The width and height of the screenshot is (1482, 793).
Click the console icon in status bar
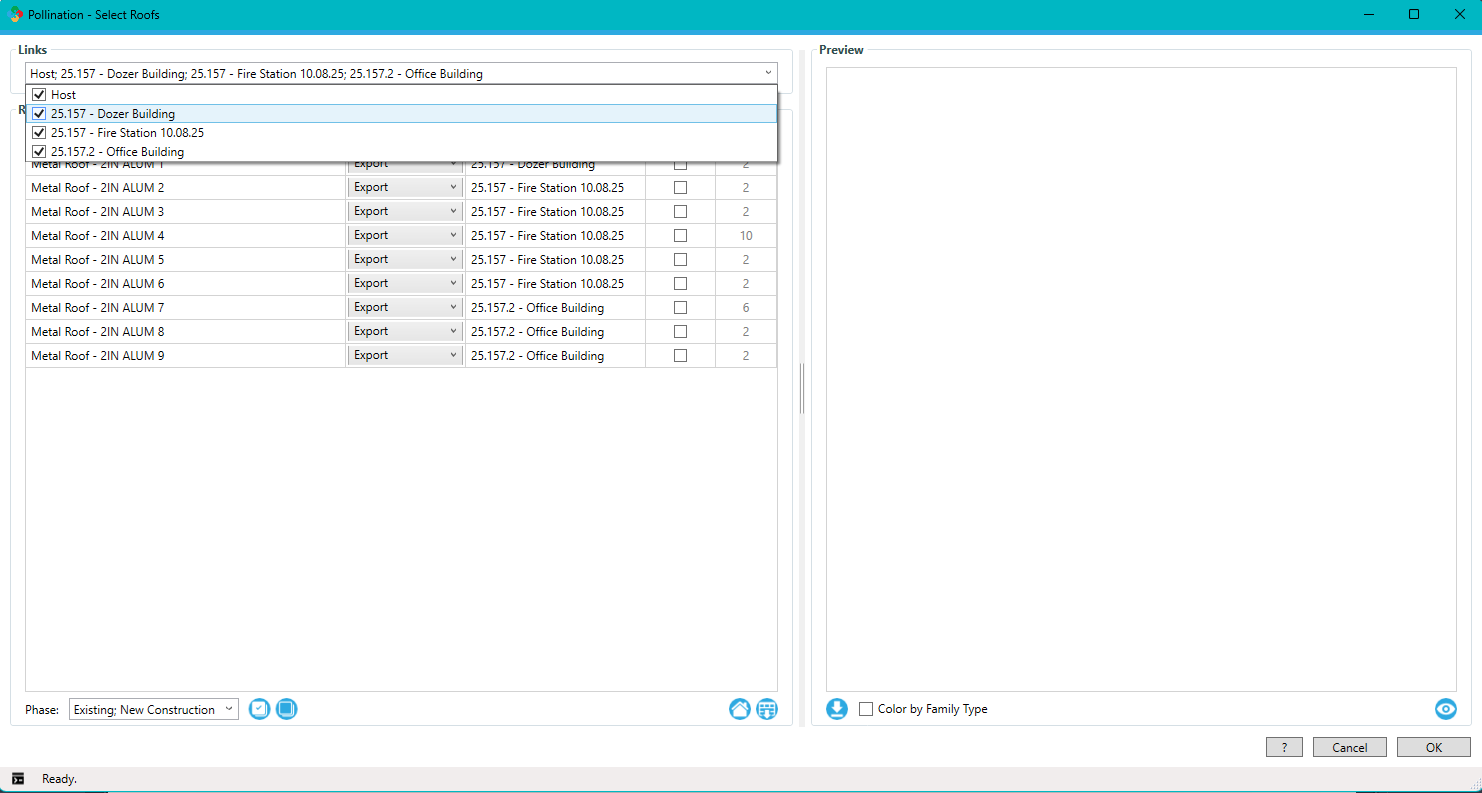pyautogui.click(x=18, y=778)
